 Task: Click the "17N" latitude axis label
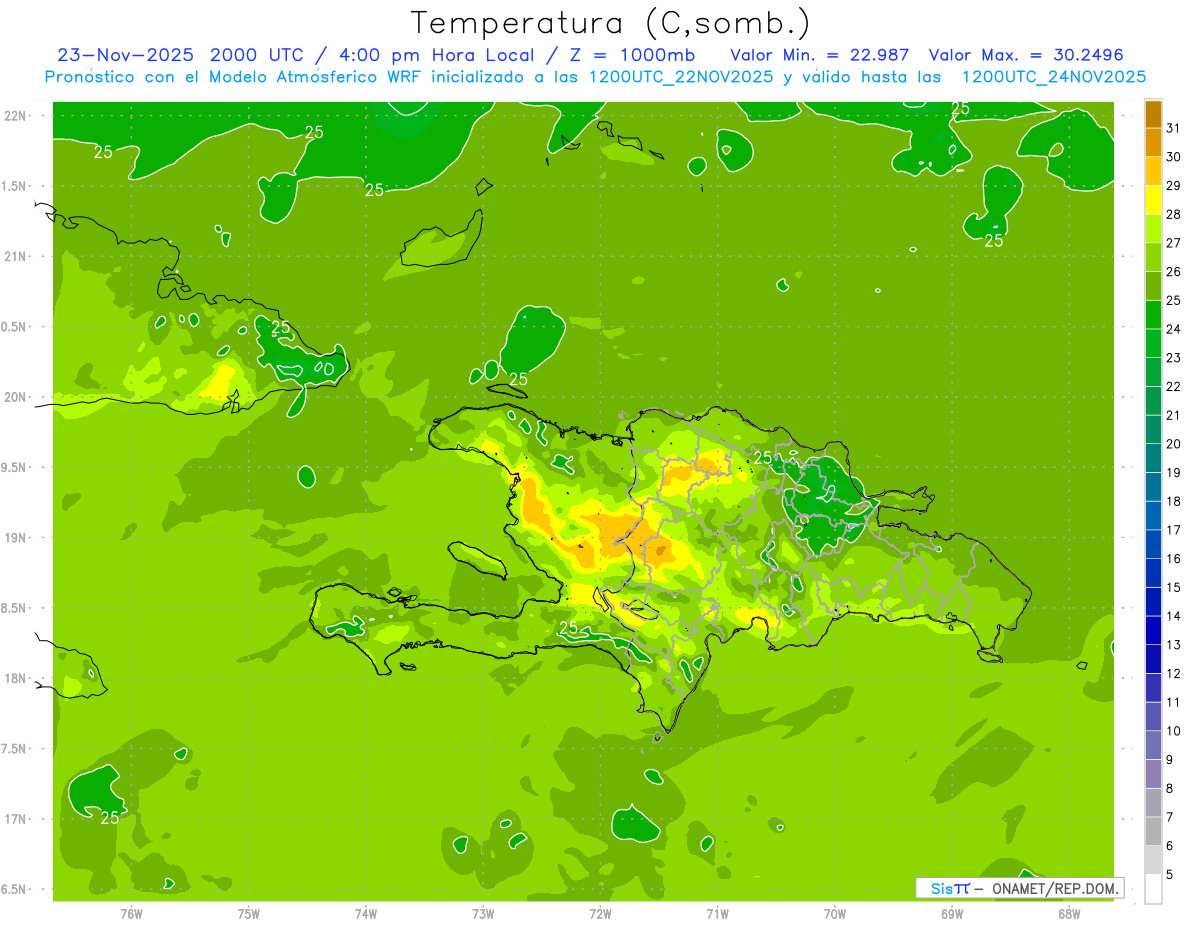tap(16, 819)
